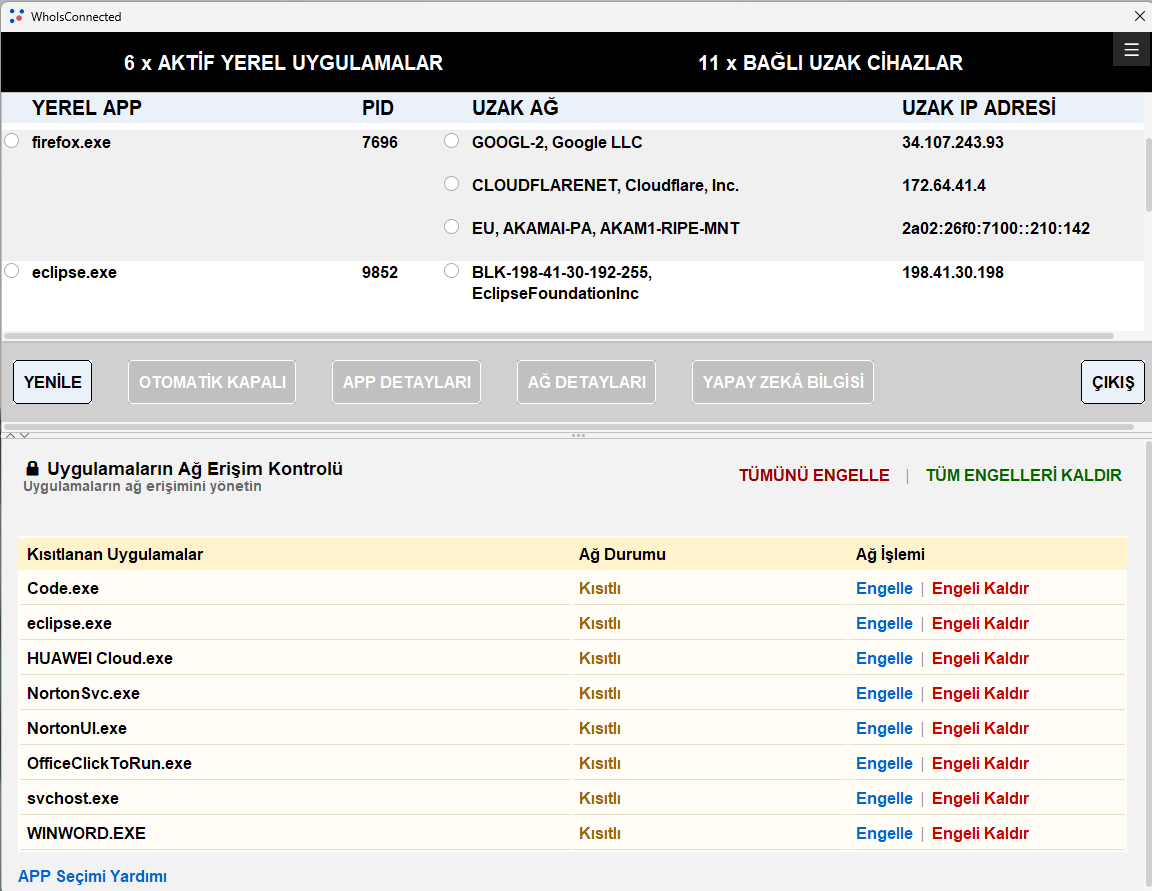Click the ÇIKIŞ exit button
1152x891 pixels.
(x=1112, y=382)
